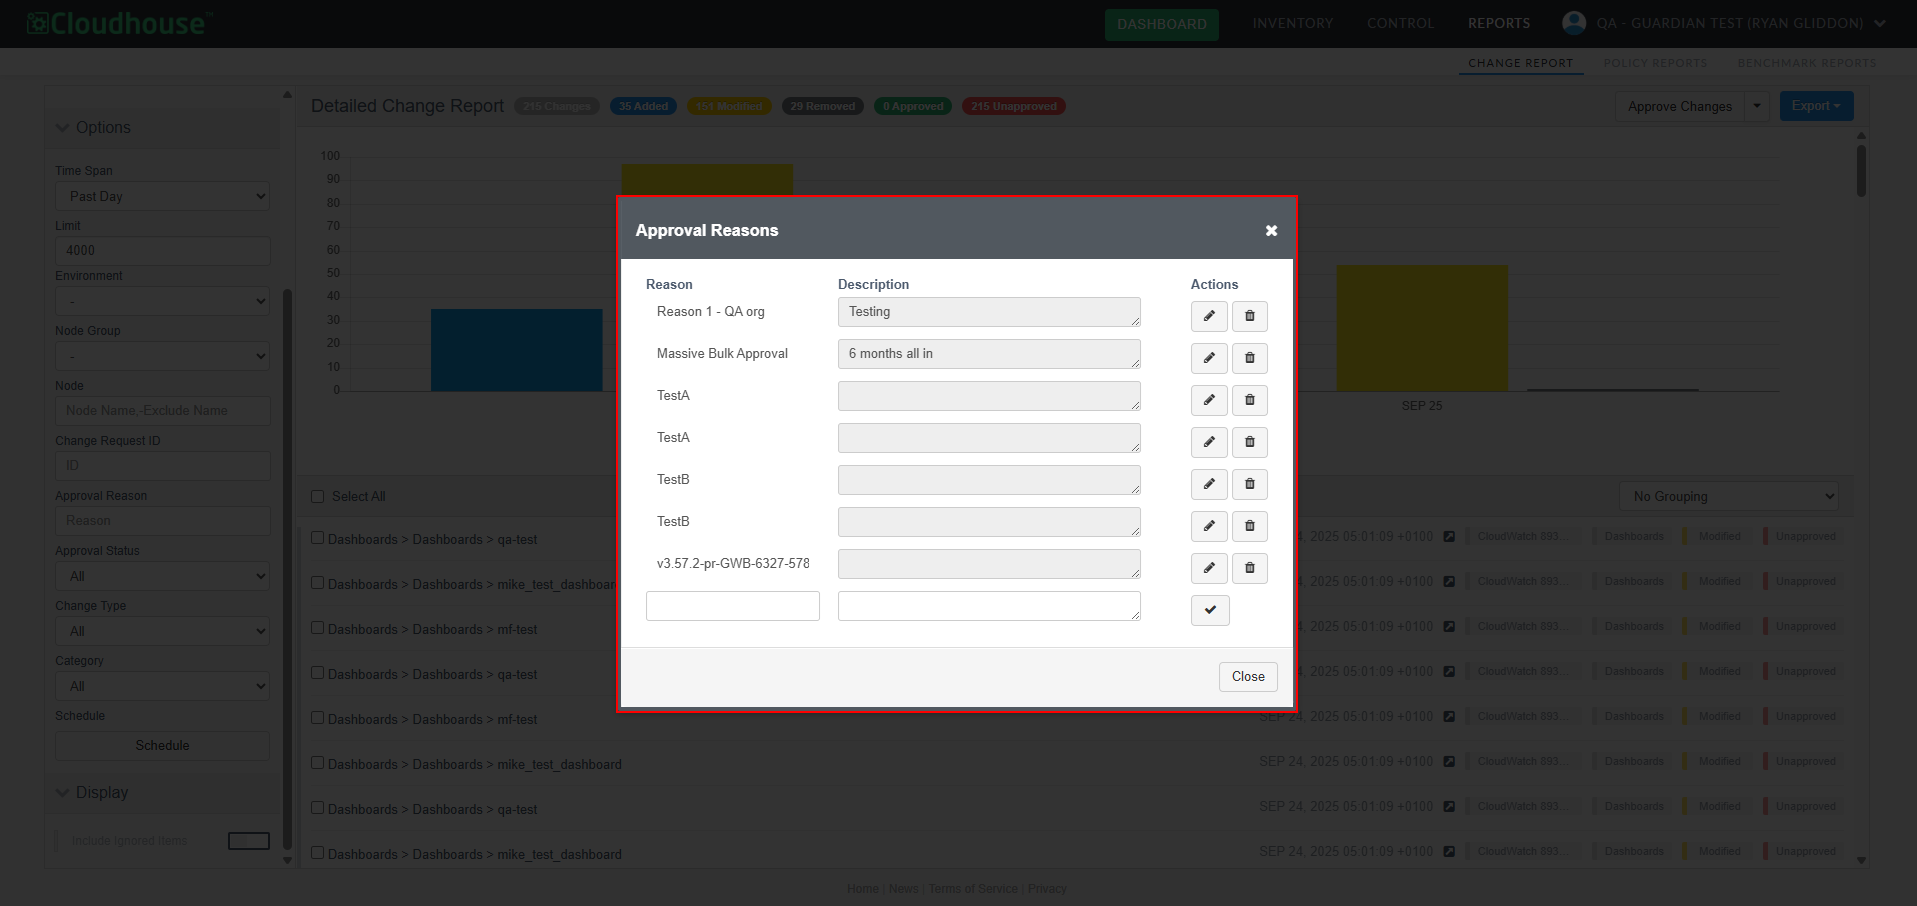The width and height of the screenshot is (1917, 906).
Task: Confirm new reason with checkmark button
Action: click(x=1209, y=610)
